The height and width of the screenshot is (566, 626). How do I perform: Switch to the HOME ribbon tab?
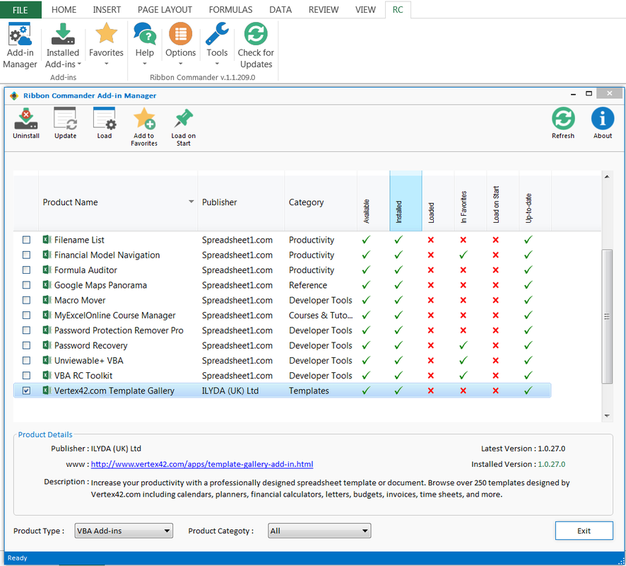(64, 10)
